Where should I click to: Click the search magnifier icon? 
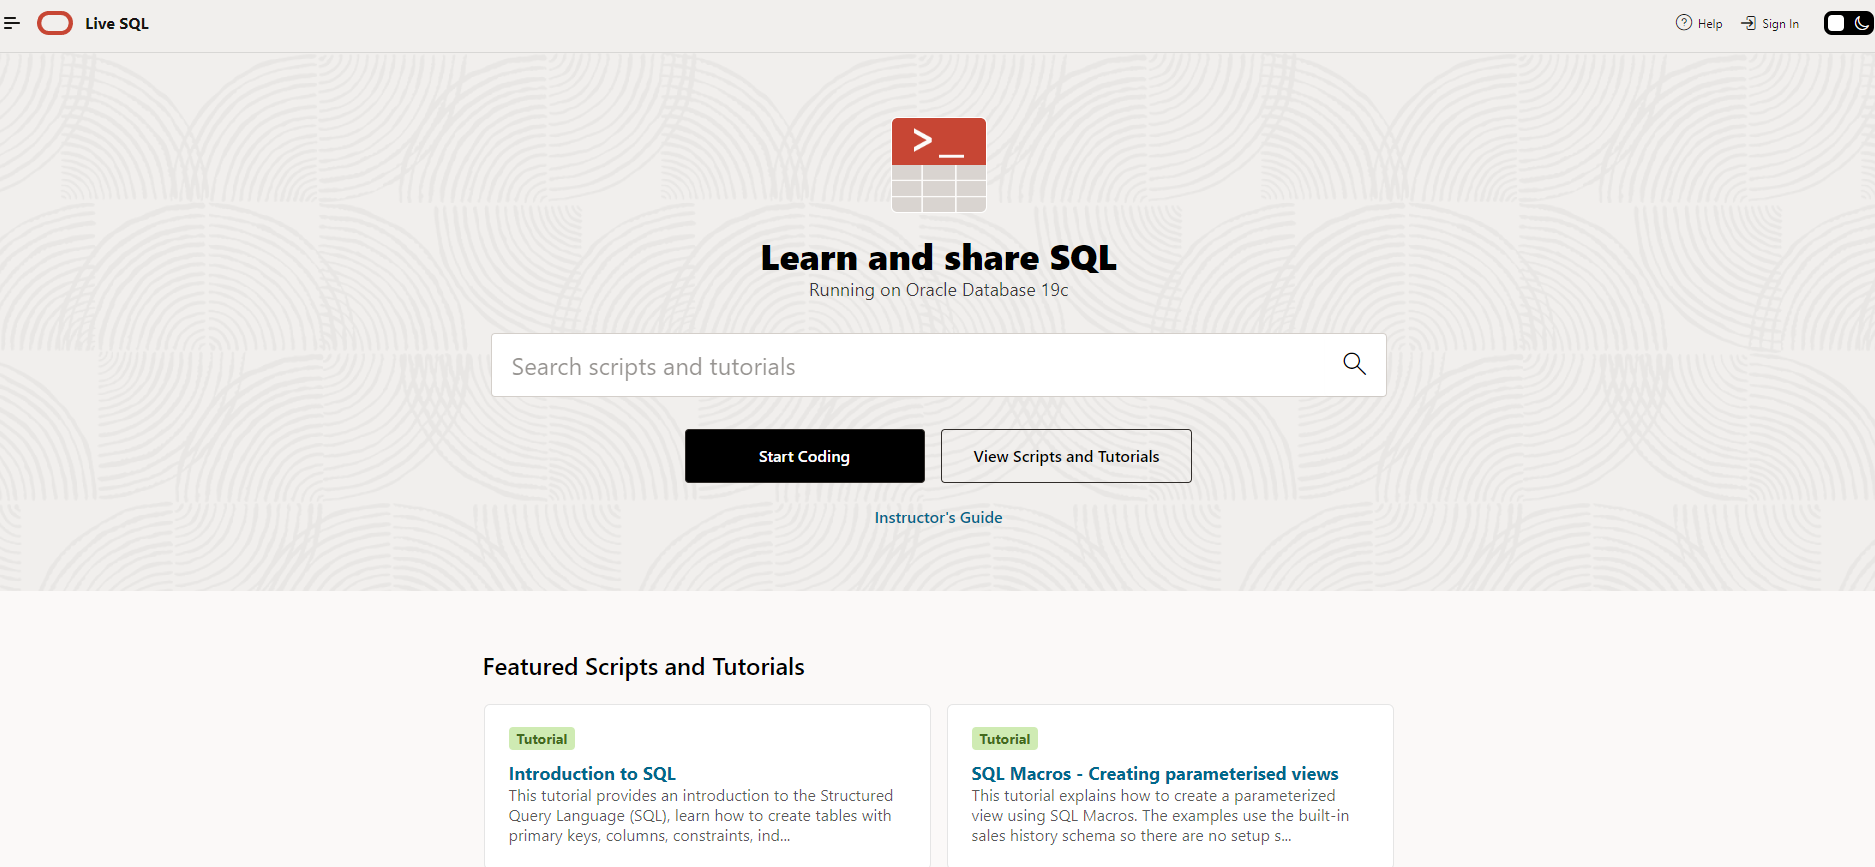click(x=1354, y=364)
